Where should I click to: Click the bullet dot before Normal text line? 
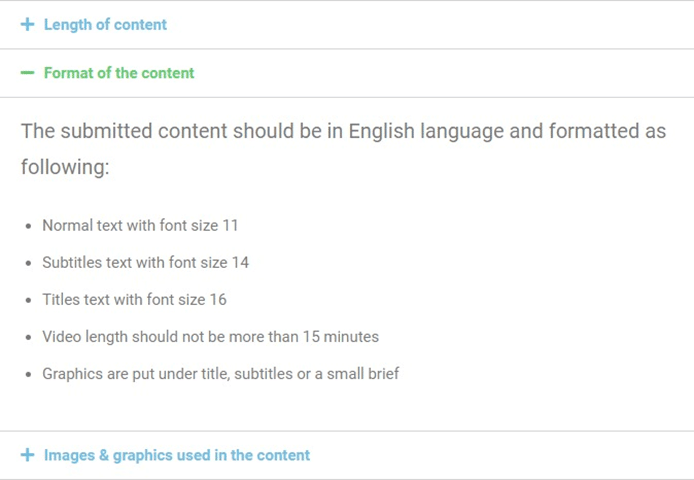pyautogui.click(x=28, y=226)
